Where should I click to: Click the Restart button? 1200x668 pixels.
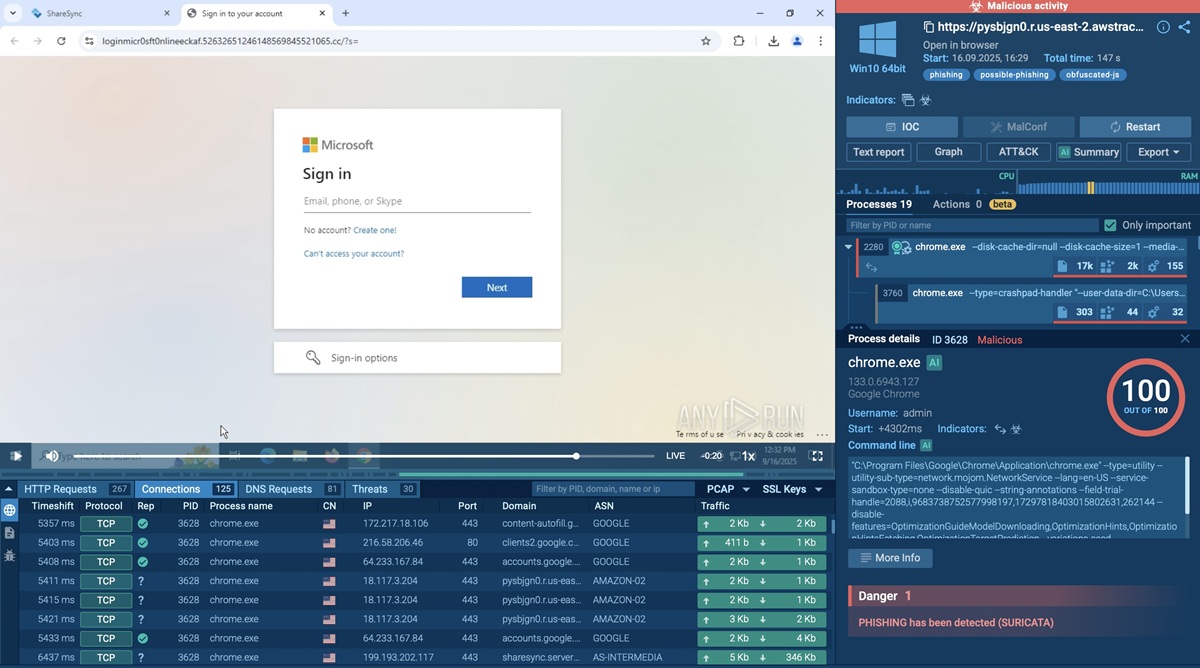(x=1134, y=127)
